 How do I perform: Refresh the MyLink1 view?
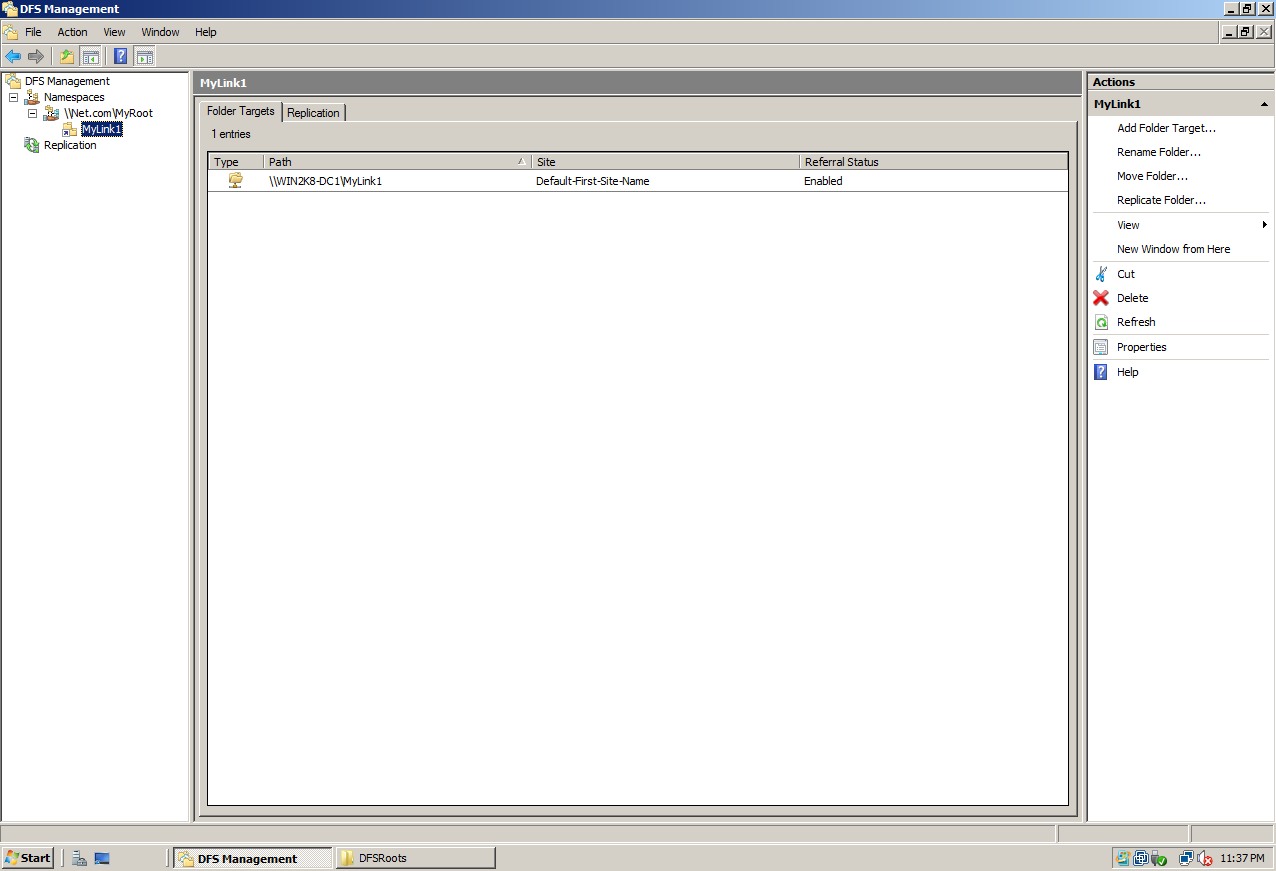[x=1137, y=321]
